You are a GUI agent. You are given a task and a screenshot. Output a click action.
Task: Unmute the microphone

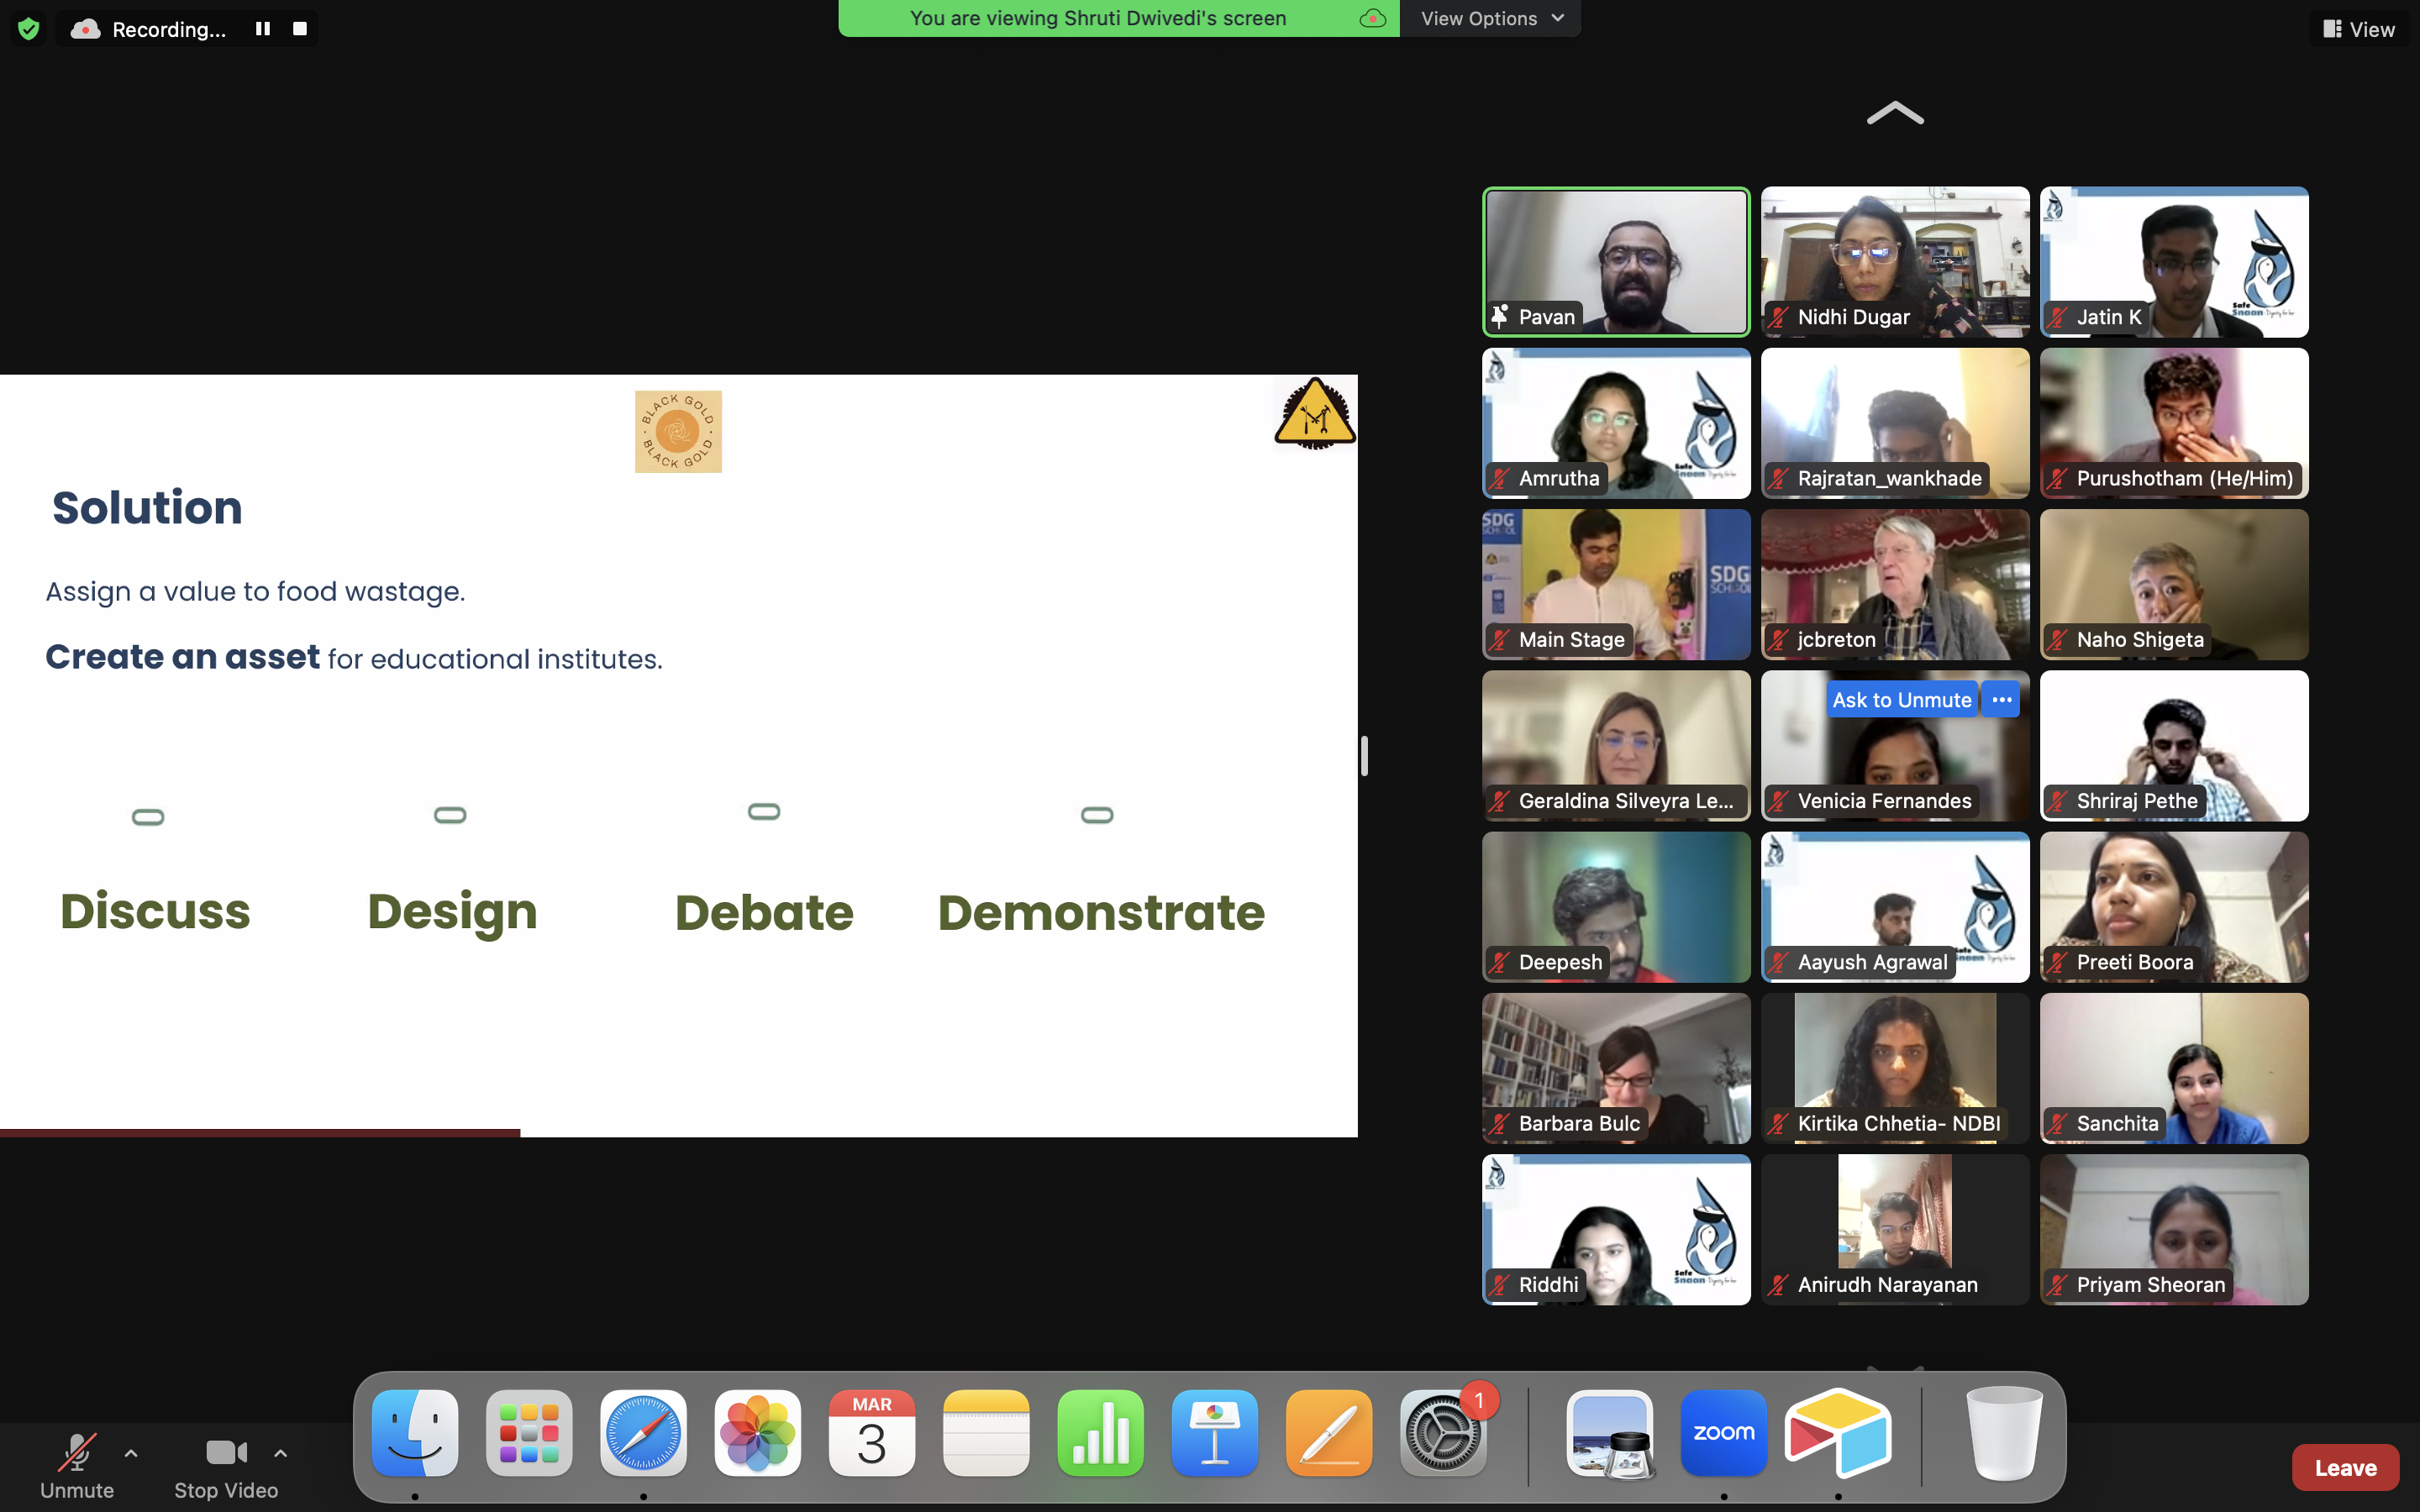tap(77, 1464)
